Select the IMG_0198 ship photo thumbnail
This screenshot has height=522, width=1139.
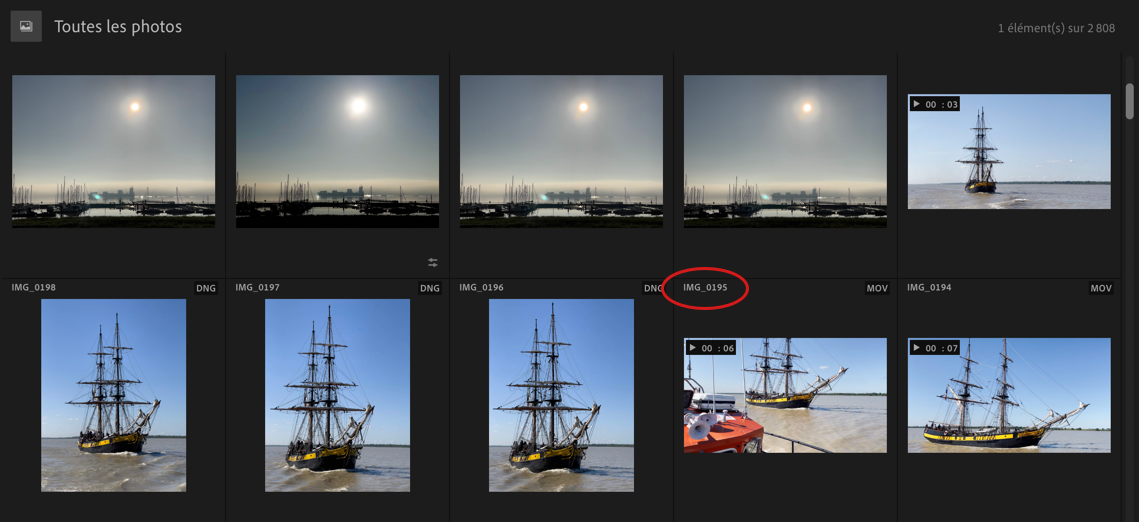click(113, 395)
